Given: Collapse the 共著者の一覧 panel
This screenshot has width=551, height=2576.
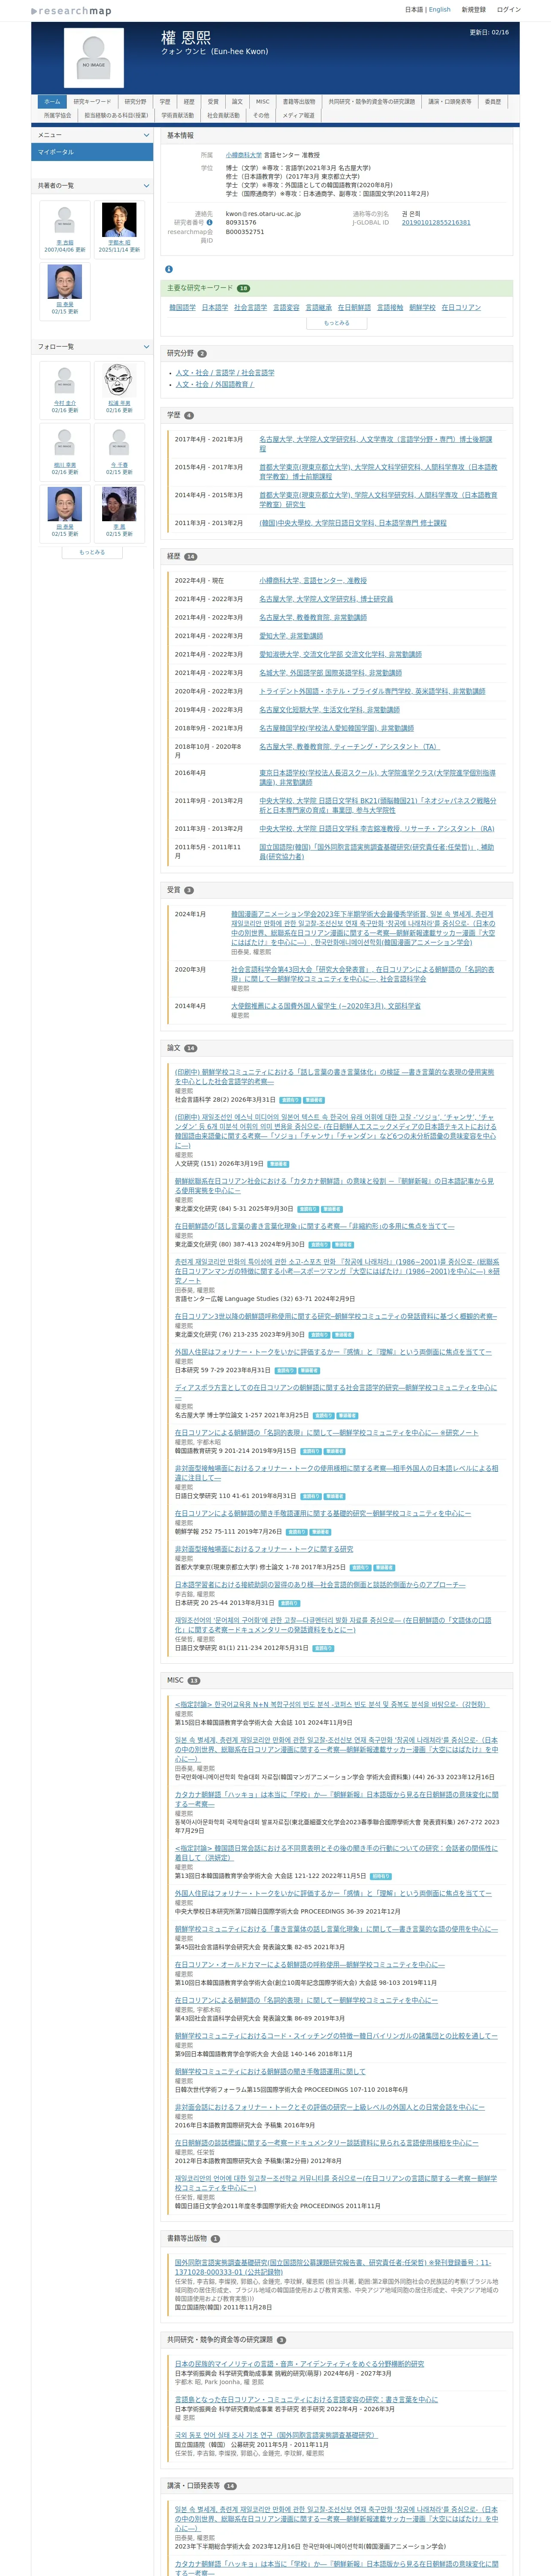Looking at the screenshot, I should [x=146, y=186].
